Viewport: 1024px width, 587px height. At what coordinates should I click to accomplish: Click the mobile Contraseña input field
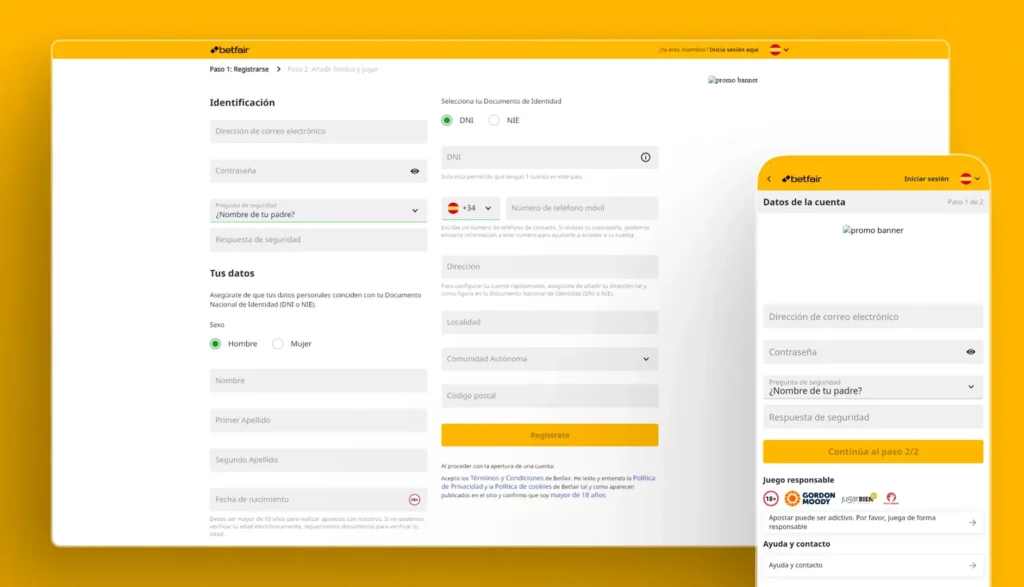tap(872, 352)
